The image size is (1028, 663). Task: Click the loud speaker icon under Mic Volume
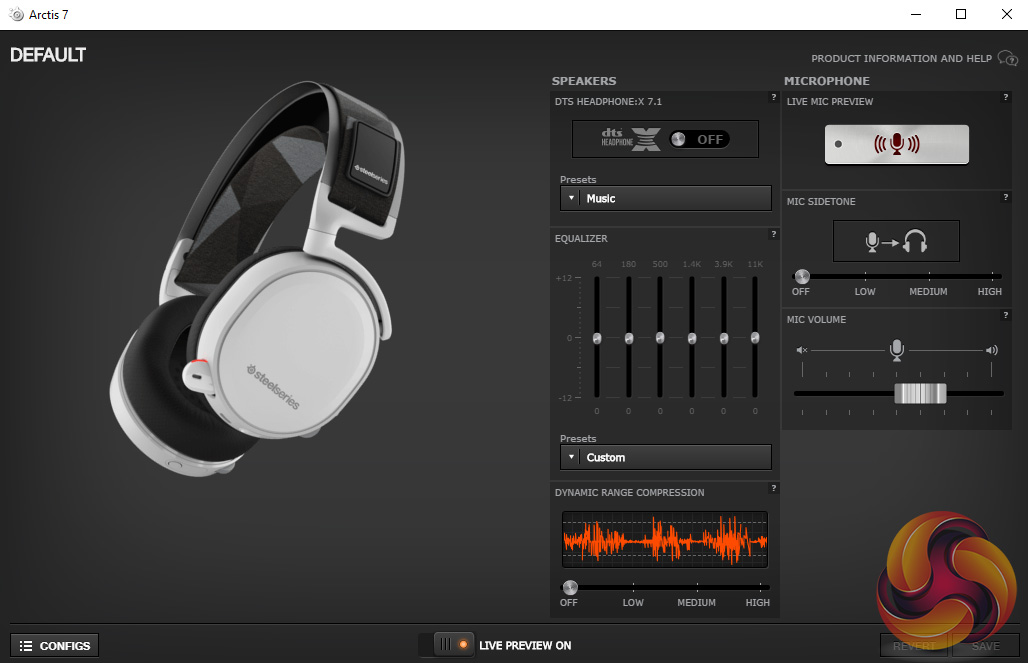click(991, 350)
